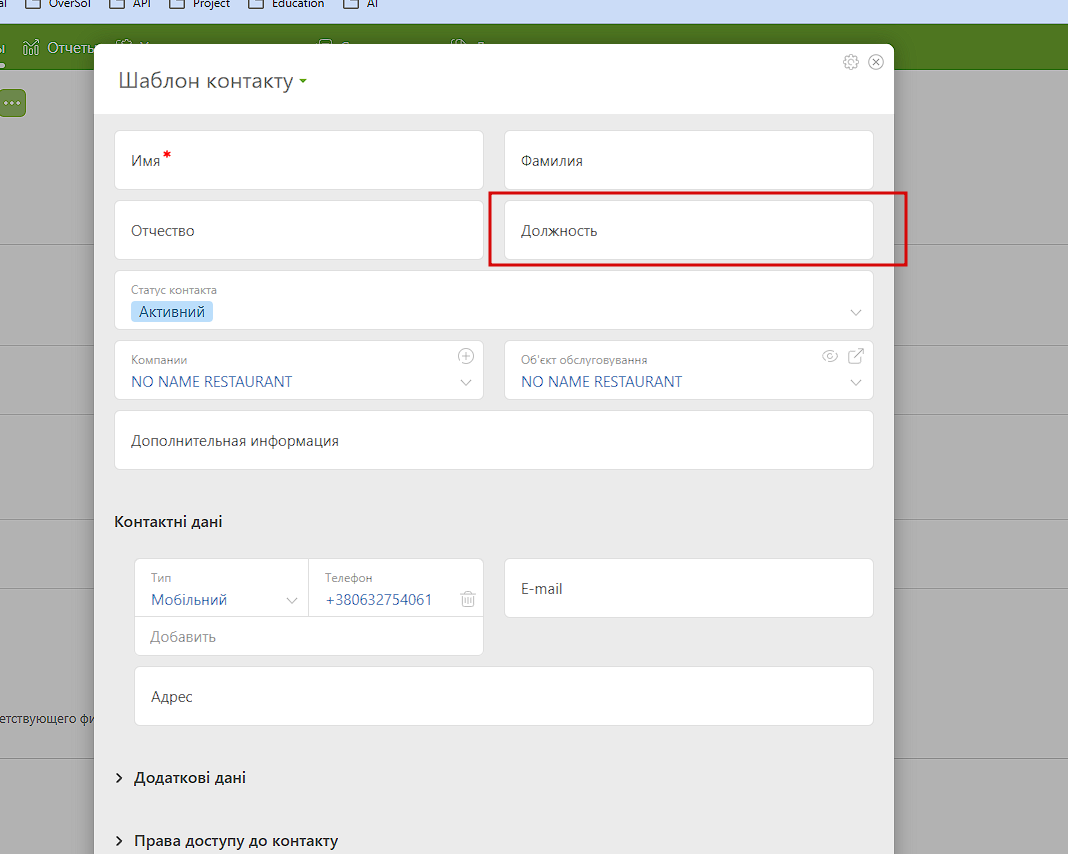Screen dimensions: 1068x854
Task: Click the Фамилия input field
Action: [x=689, y=160]
